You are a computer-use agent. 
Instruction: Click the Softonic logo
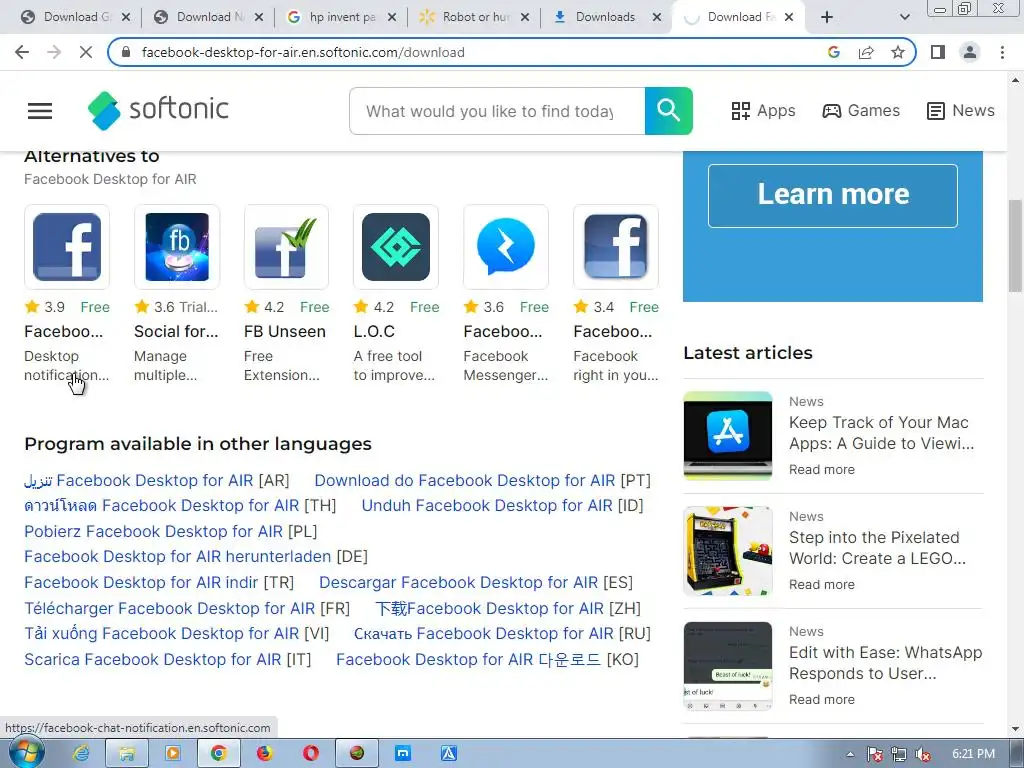click(158, 110)
